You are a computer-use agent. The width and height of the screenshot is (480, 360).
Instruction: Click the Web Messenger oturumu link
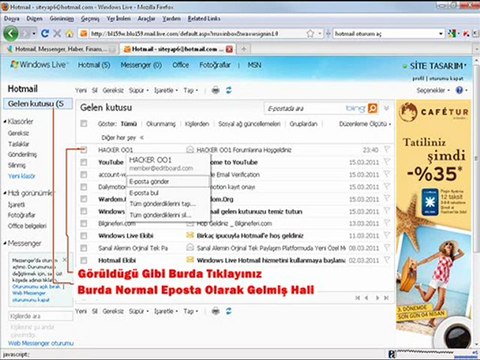coord(41,343)
